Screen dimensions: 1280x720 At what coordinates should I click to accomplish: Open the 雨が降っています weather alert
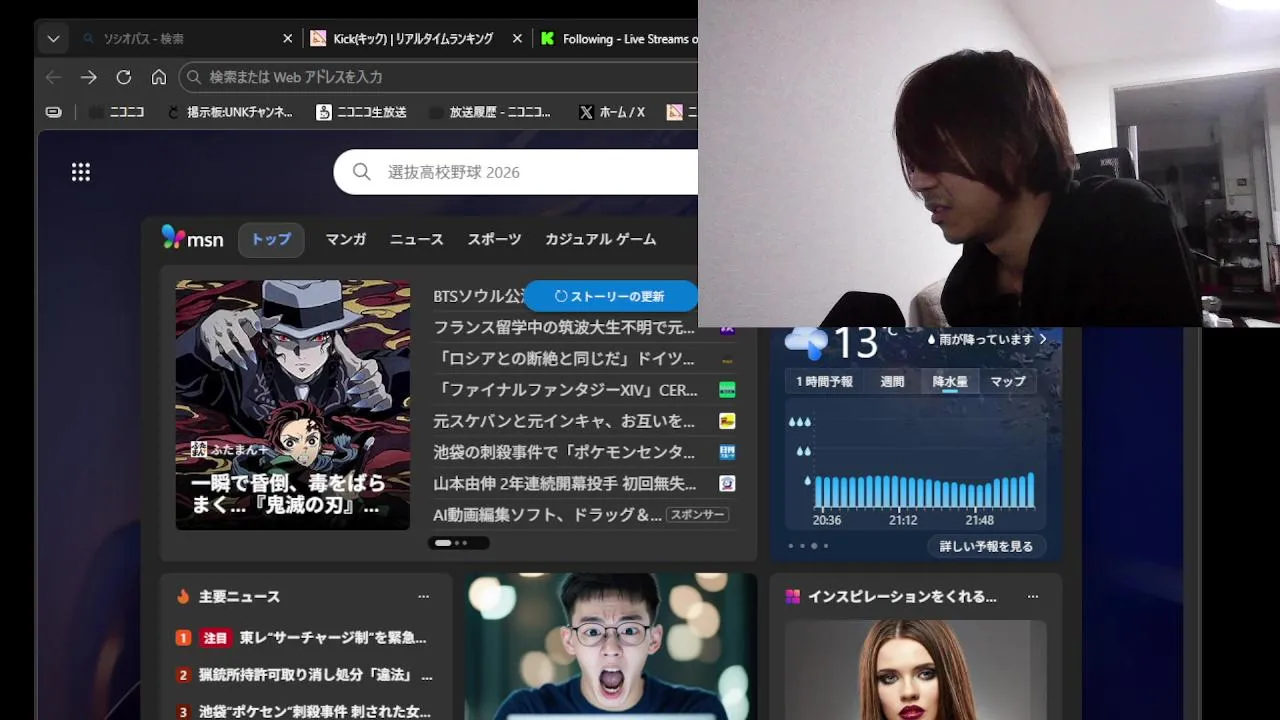click(x=987, y=339)
